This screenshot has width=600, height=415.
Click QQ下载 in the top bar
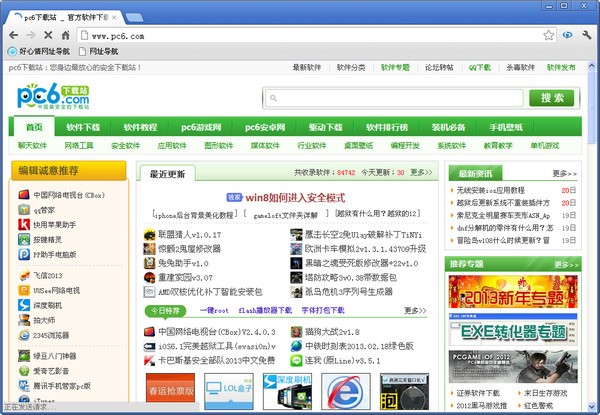(479, 67)
